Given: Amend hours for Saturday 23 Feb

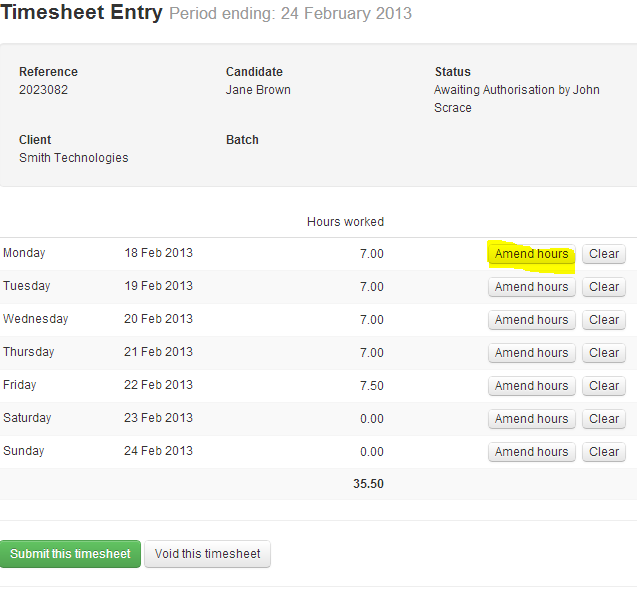Looking at the screenshot, I should click(531, 419).
